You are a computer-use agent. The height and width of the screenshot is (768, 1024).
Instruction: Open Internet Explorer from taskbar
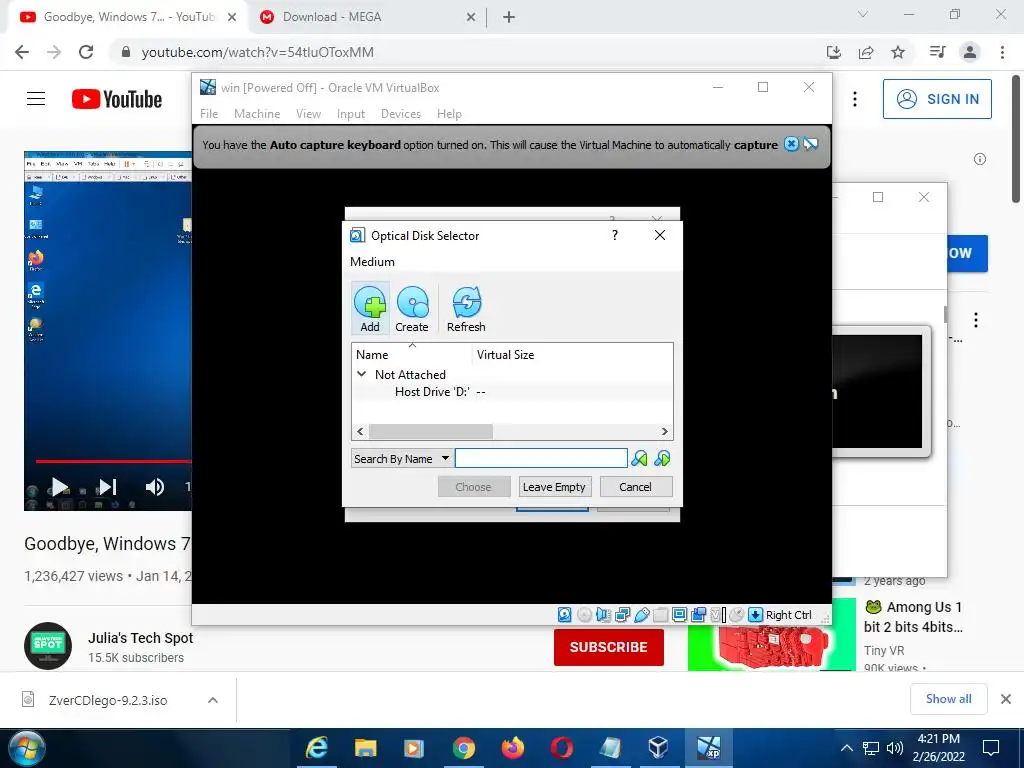pos(317,747)
